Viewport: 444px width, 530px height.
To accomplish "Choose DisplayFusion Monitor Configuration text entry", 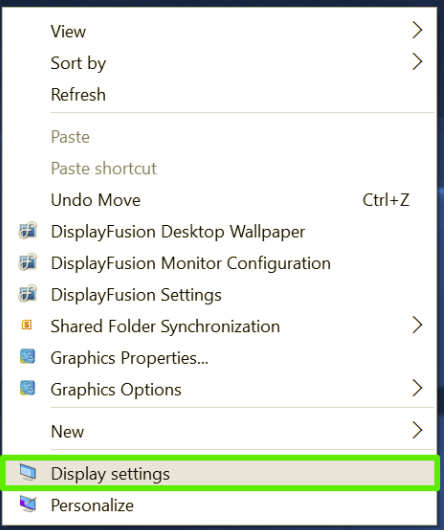I will tap(191, 263).
